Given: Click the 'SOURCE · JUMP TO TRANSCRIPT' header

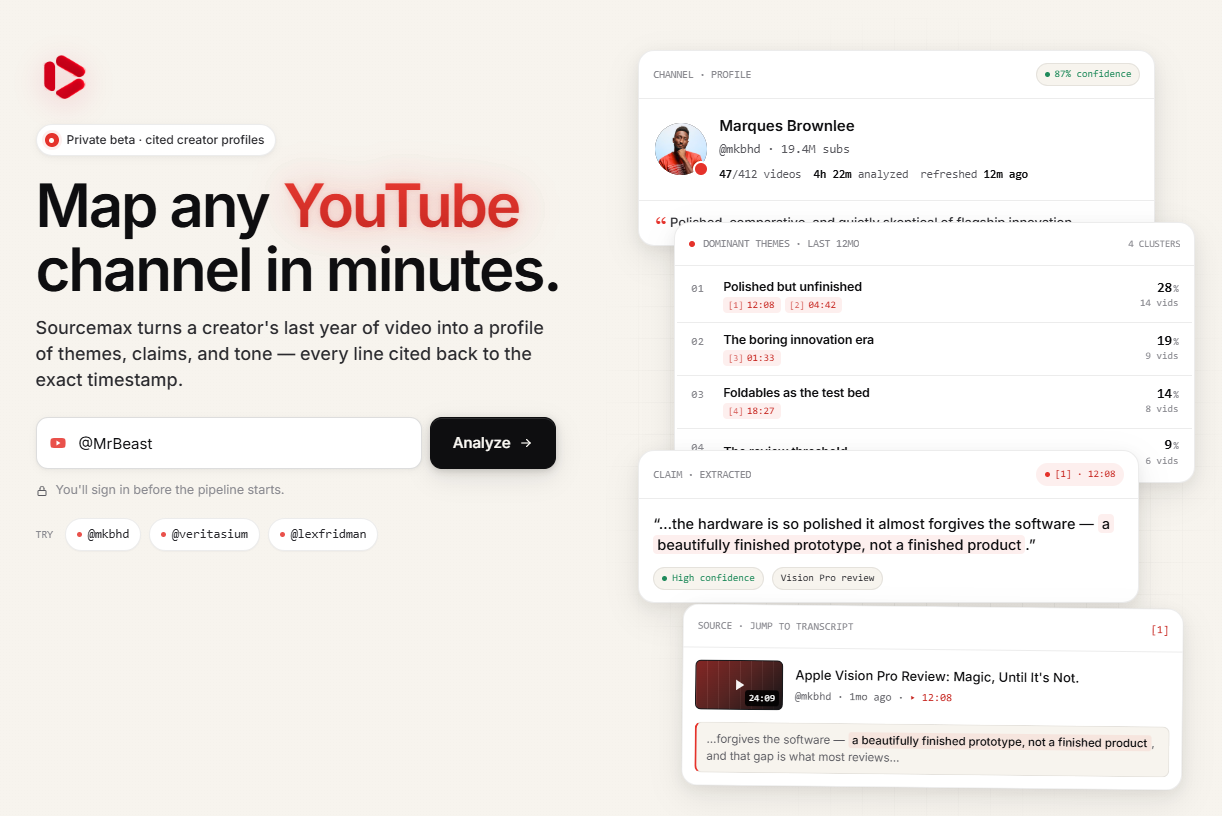Looking at the screenshot, I should click(x=775, y=626).
